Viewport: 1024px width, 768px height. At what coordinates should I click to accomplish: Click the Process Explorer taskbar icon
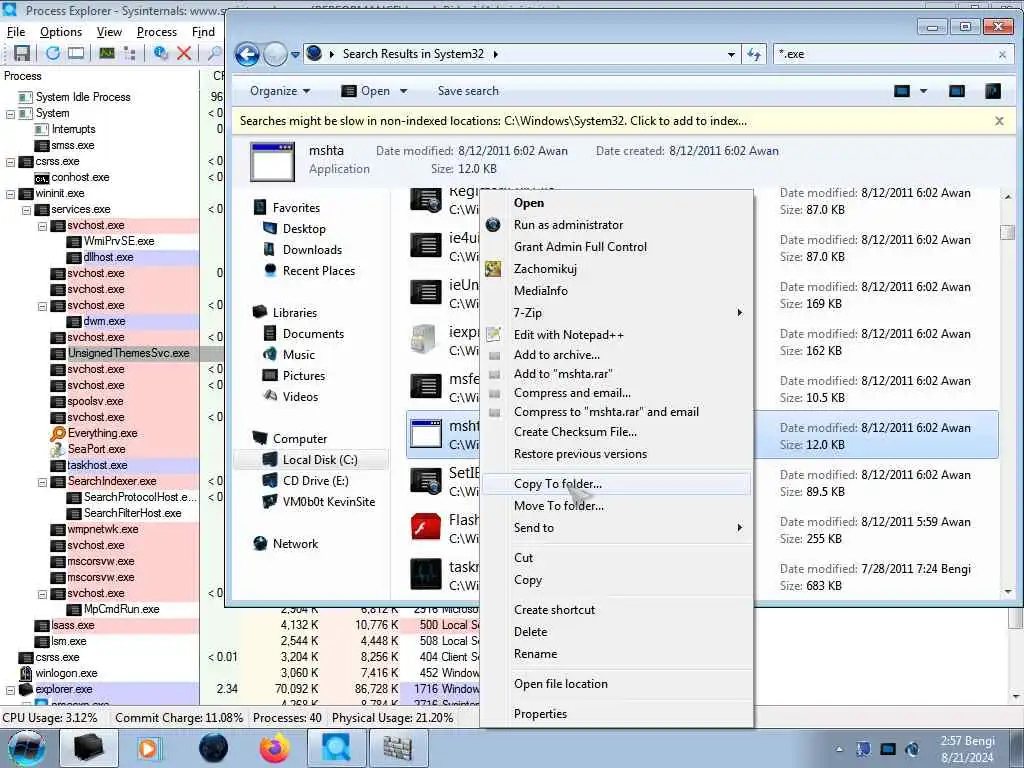335,748
